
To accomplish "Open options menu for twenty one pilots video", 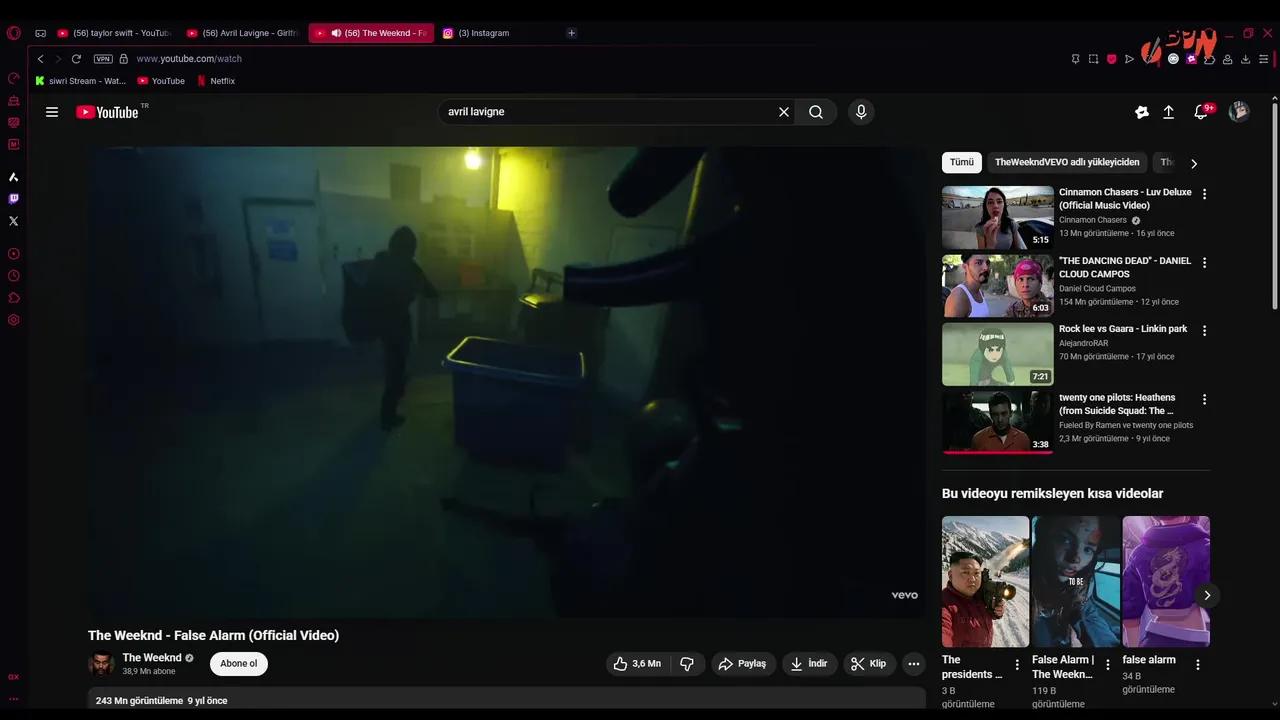I will pyautogui.click(x=1204, y=399).
